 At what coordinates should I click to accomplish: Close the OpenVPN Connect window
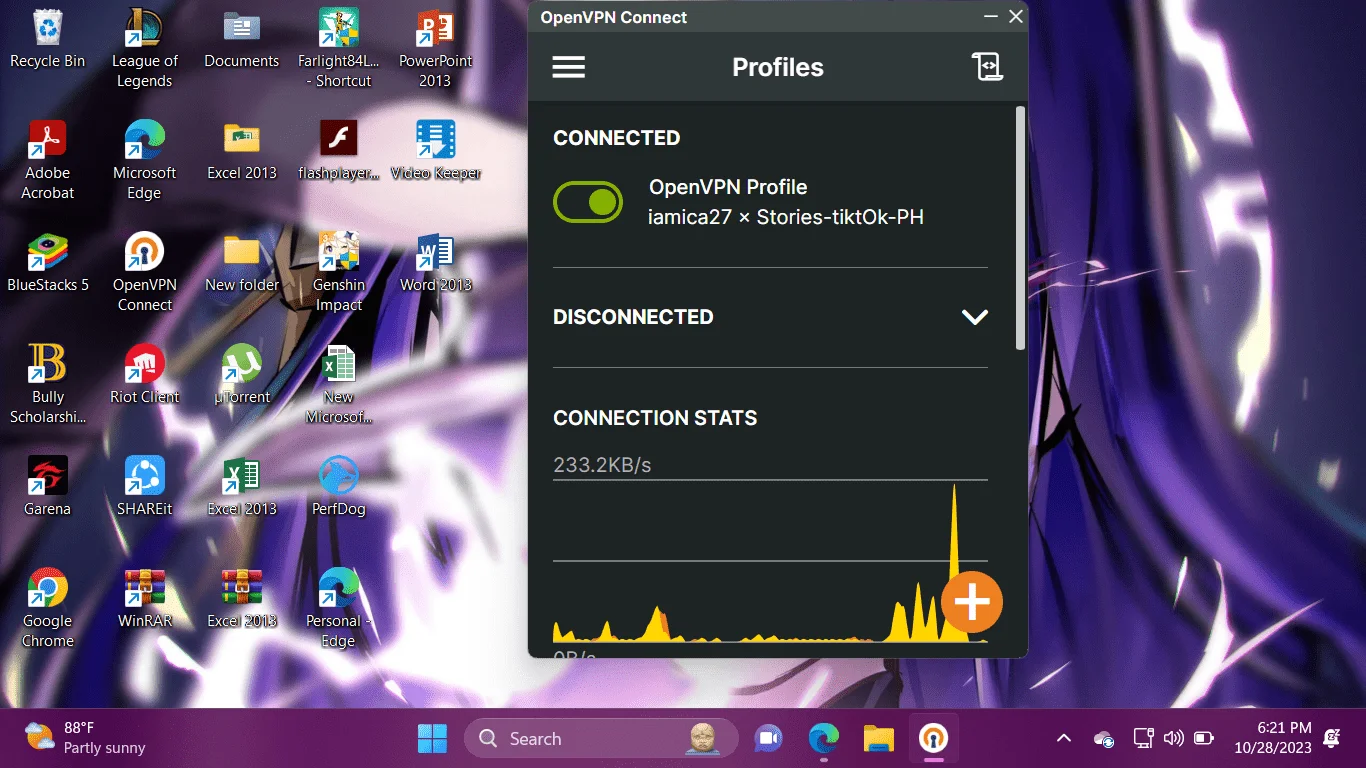point(1016,17)
